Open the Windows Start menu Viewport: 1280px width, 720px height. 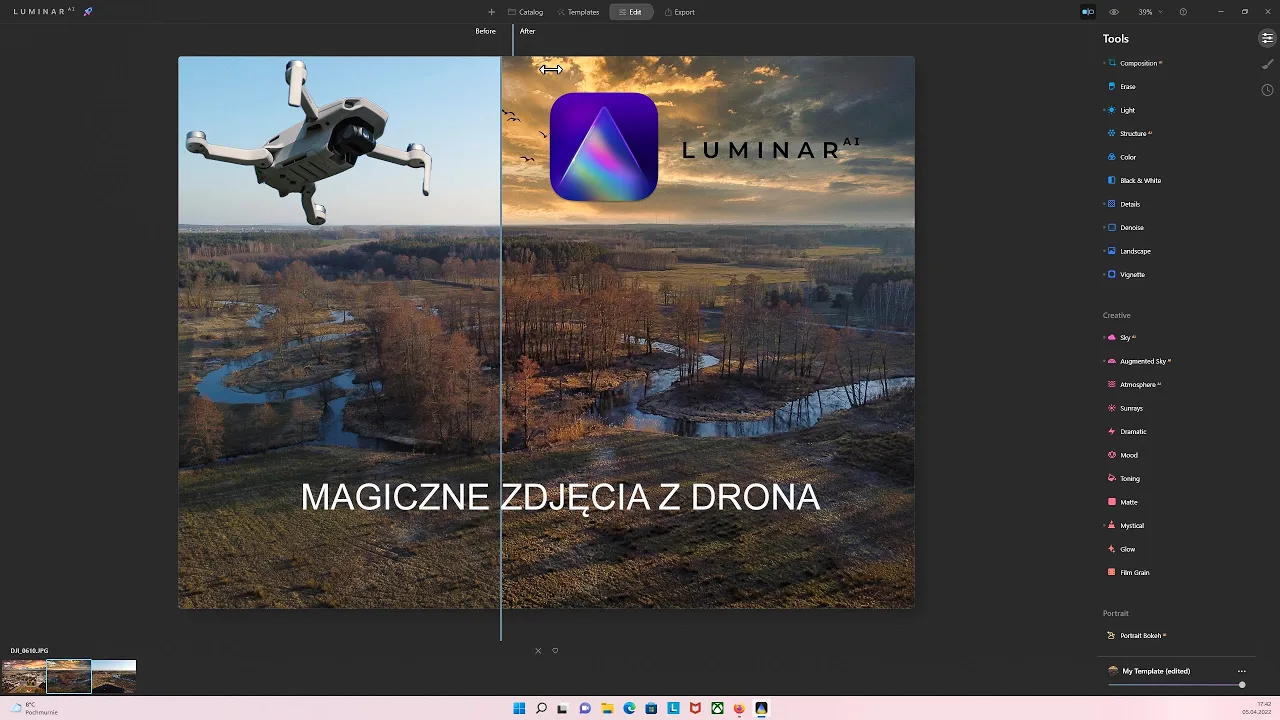click(x=519, y=708)
